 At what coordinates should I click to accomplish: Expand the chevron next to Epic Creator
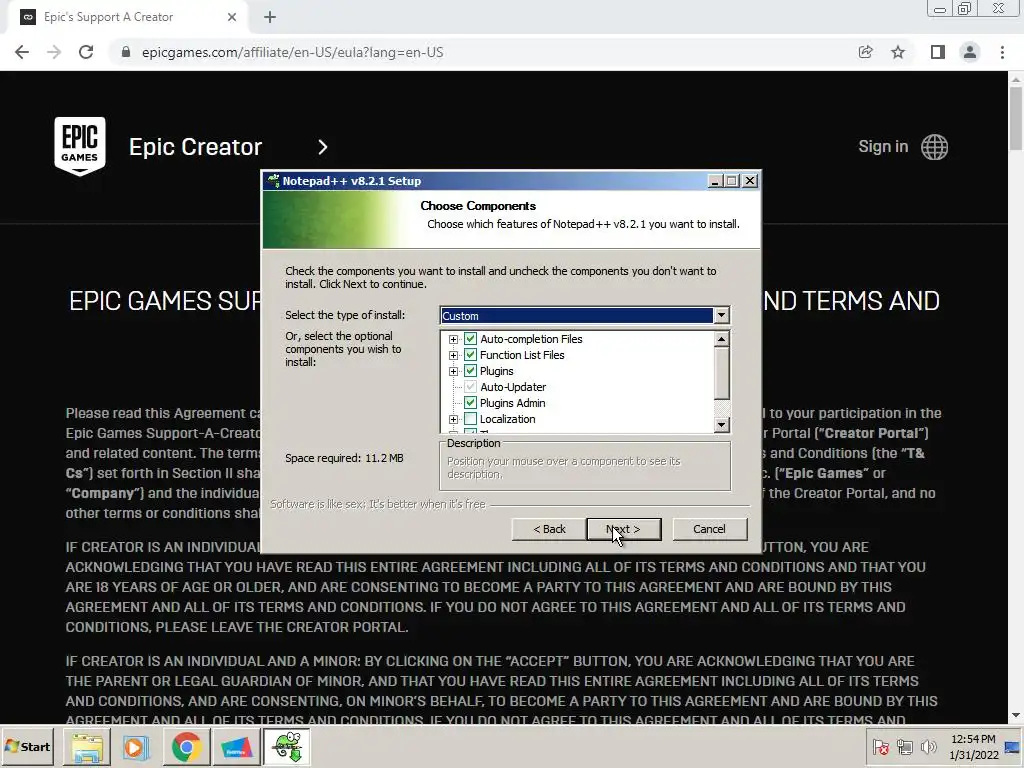[323, 147]
